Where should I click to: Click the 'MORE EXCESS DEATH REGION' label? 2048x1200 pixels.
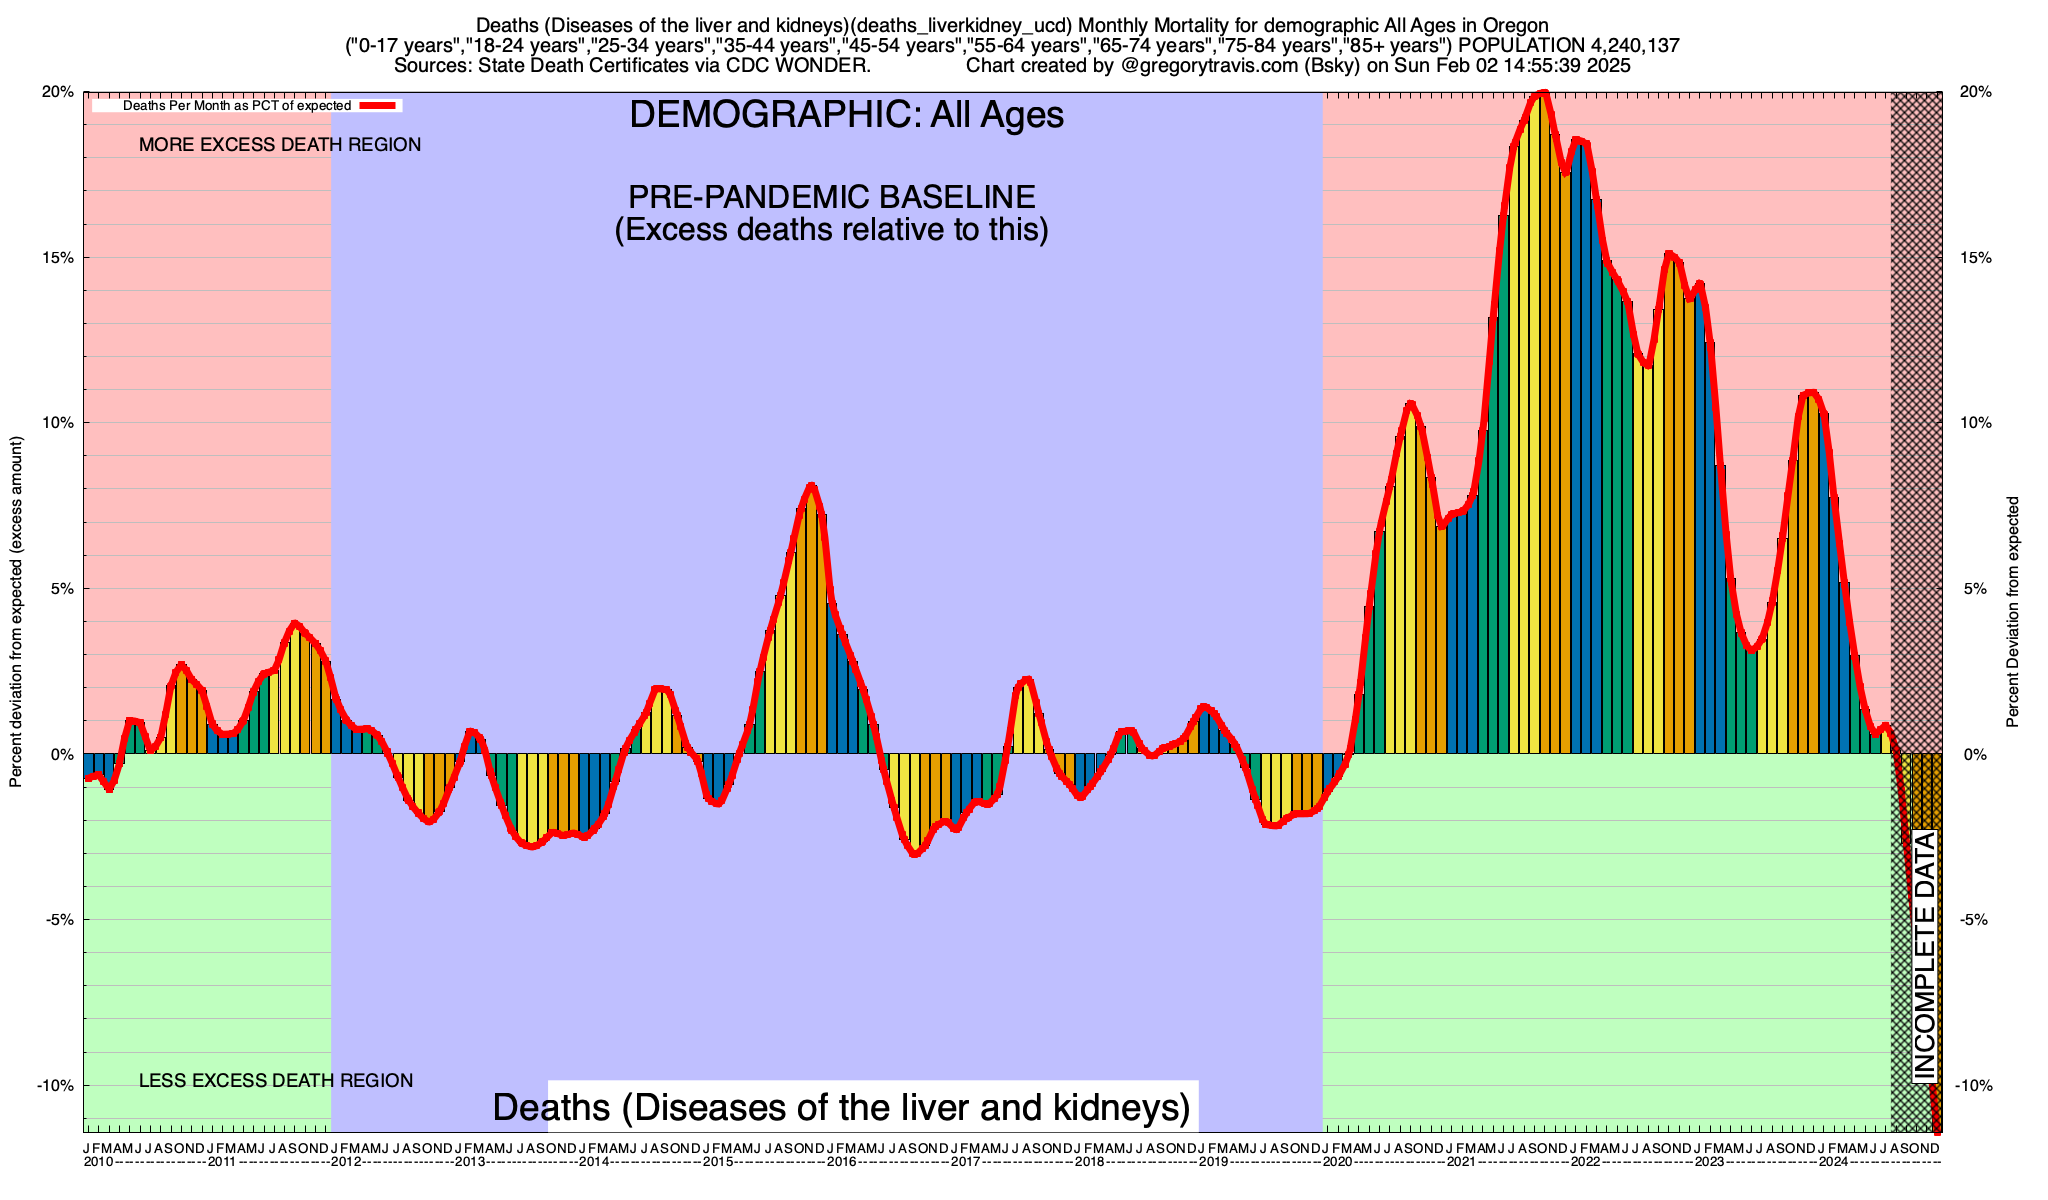pos(280,145)
